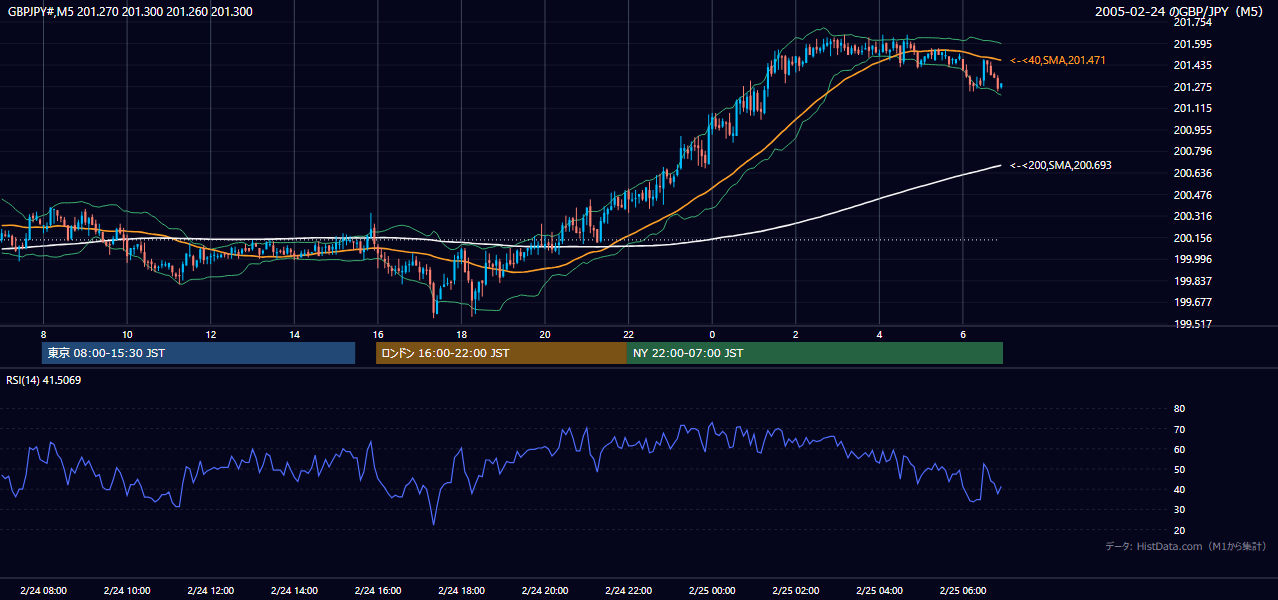Click price axis value 199.677
1278x600 pixels.
point(1192,302)
